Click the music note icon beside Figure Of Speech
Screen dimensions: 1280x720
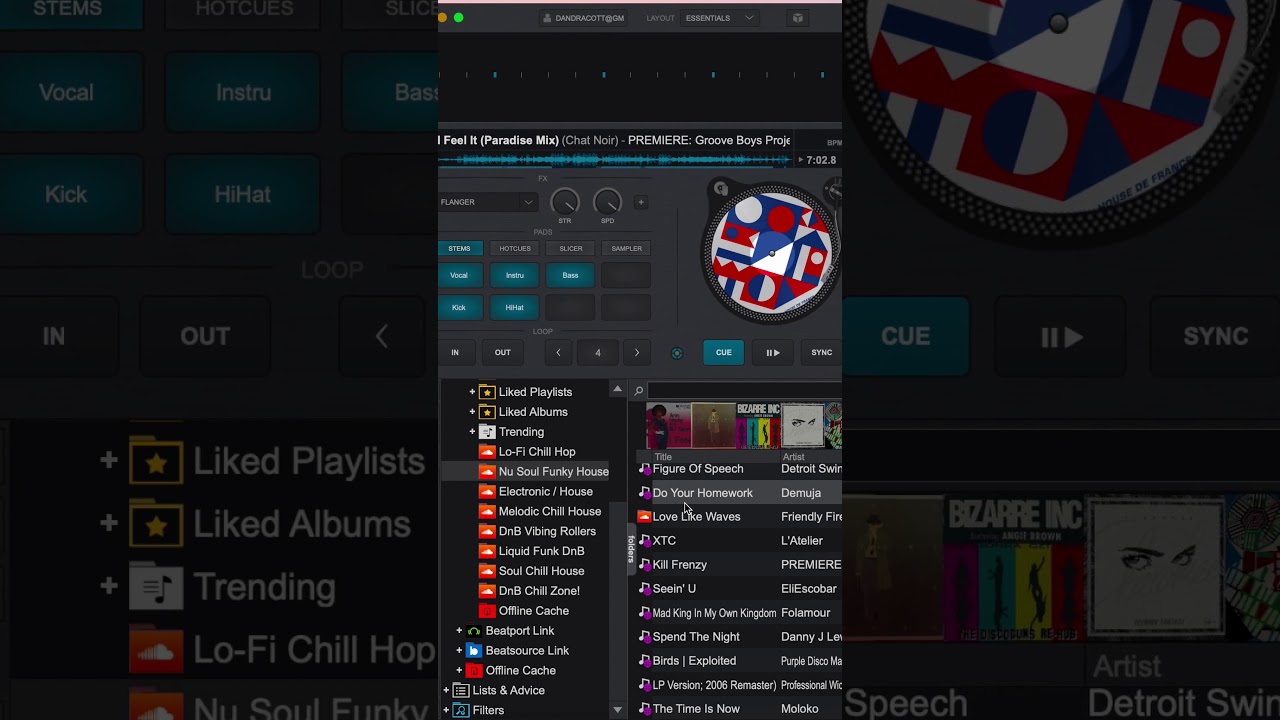click(x=644, y=469)
